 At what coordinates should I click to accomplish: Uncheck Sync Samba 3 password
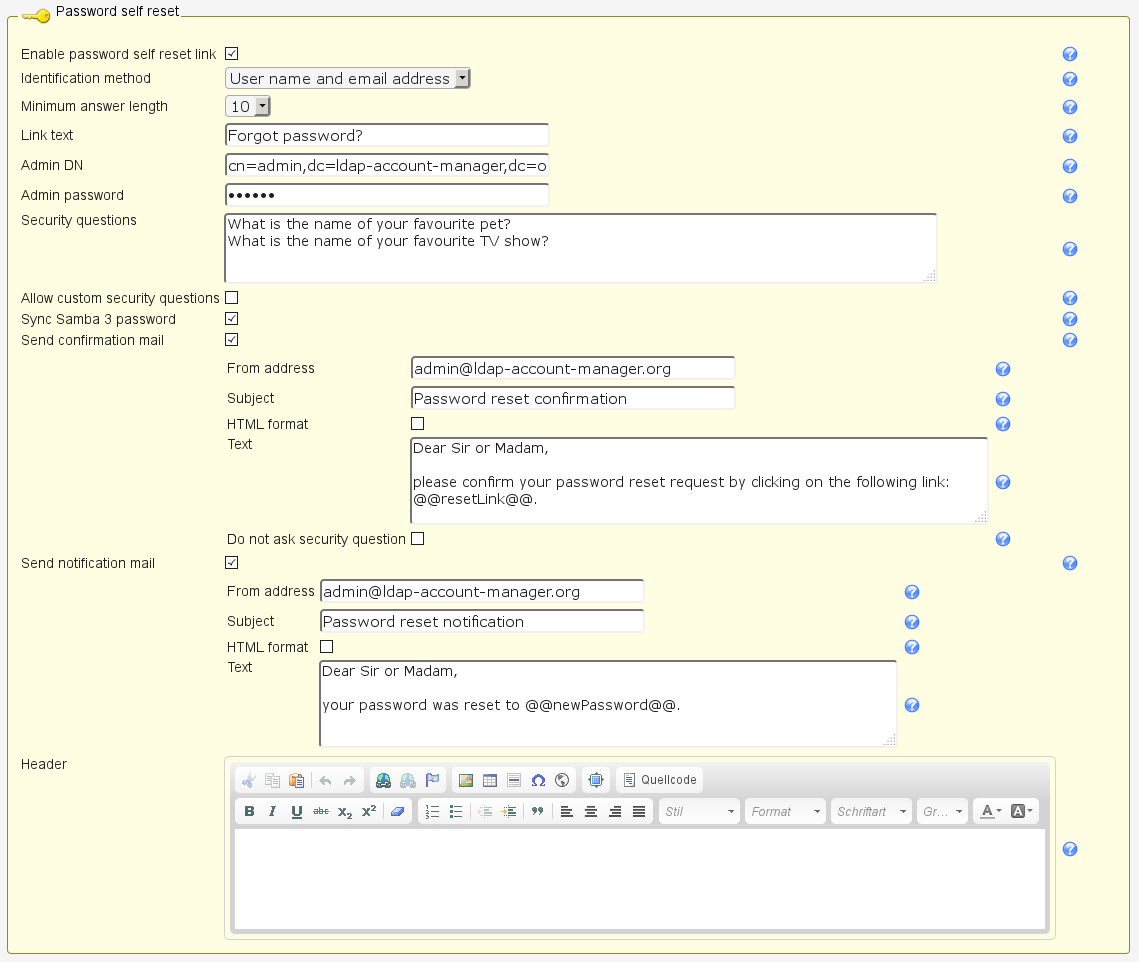(232, 319)
